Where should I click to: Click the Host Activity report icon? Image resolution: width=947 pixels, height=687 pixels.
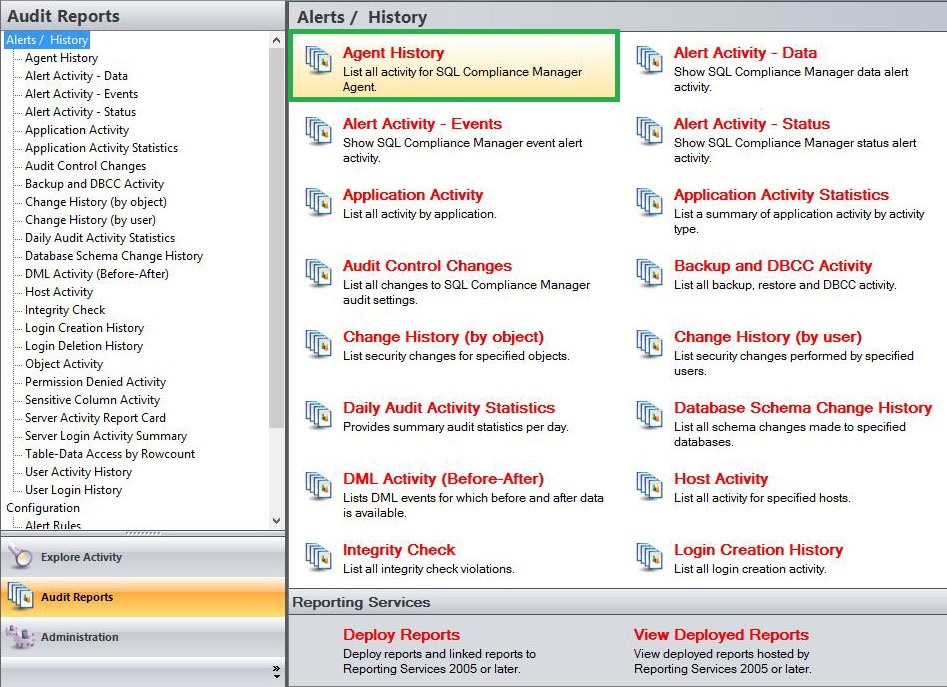pos(649,486)
